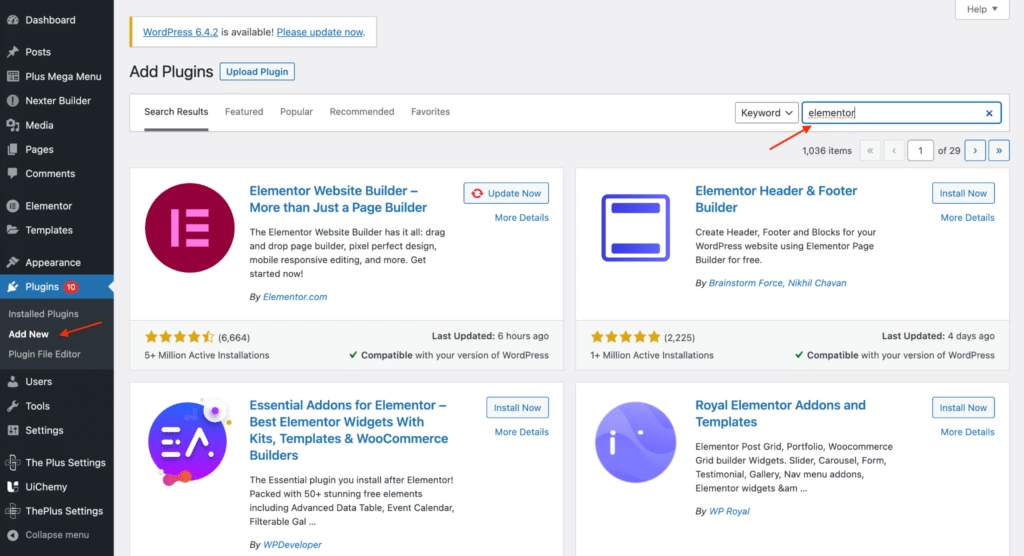Click the Tools wrench icon
This screenshot has width=1024, height=556.
(12, 406)
